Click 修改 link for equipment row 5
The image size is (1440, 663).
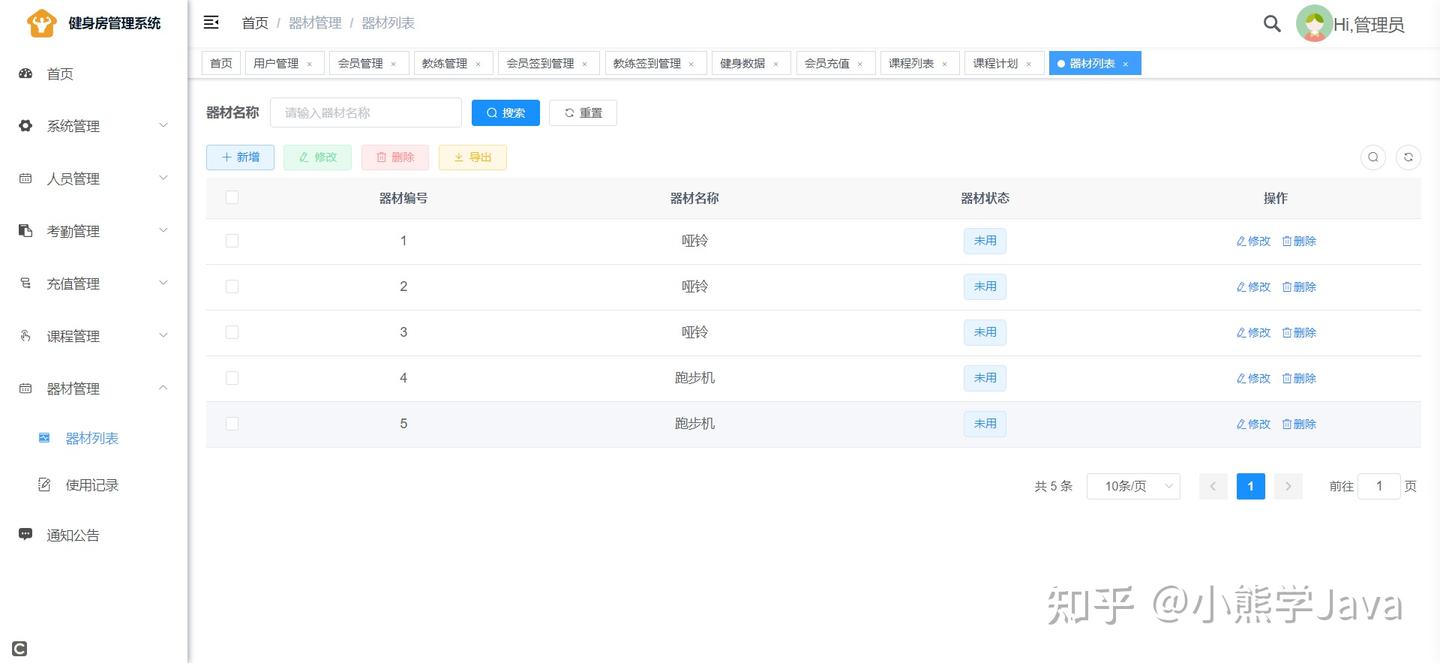pyautogui.click(x=1253, y=424)
